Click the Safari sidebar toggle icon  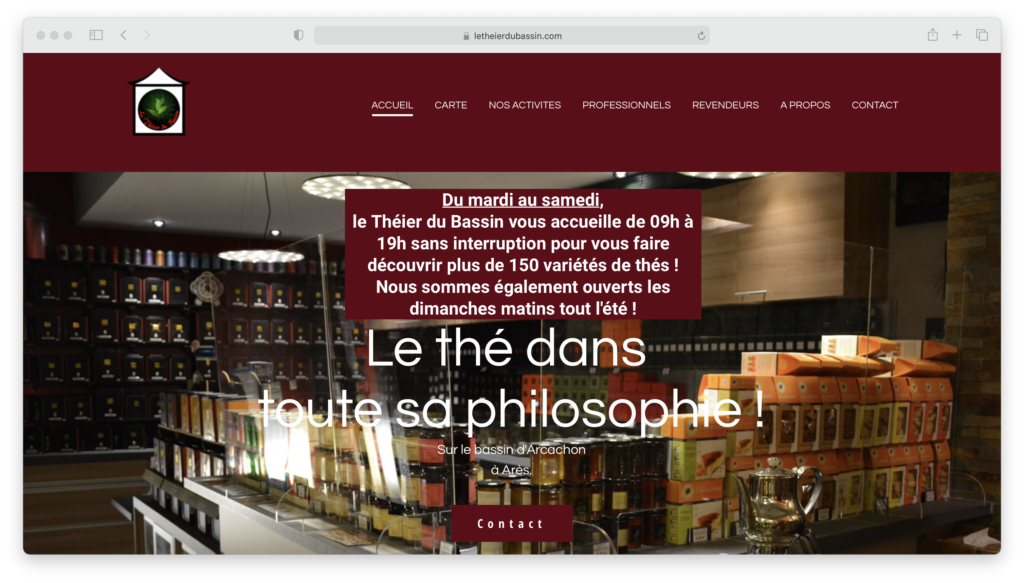point(96,35)
